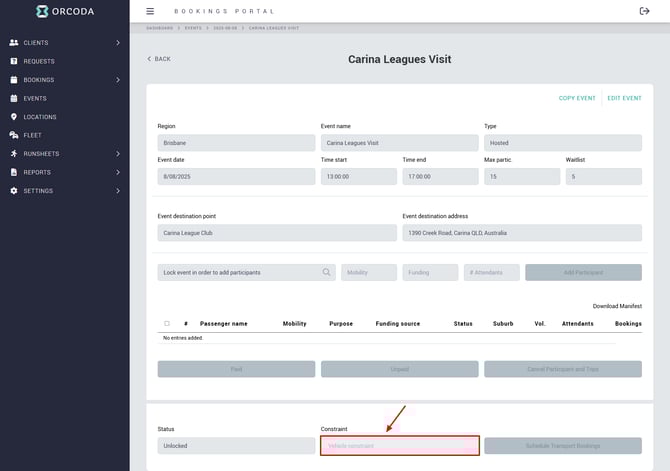
Task: Click Download Manifest
Action: coord(616,306)
